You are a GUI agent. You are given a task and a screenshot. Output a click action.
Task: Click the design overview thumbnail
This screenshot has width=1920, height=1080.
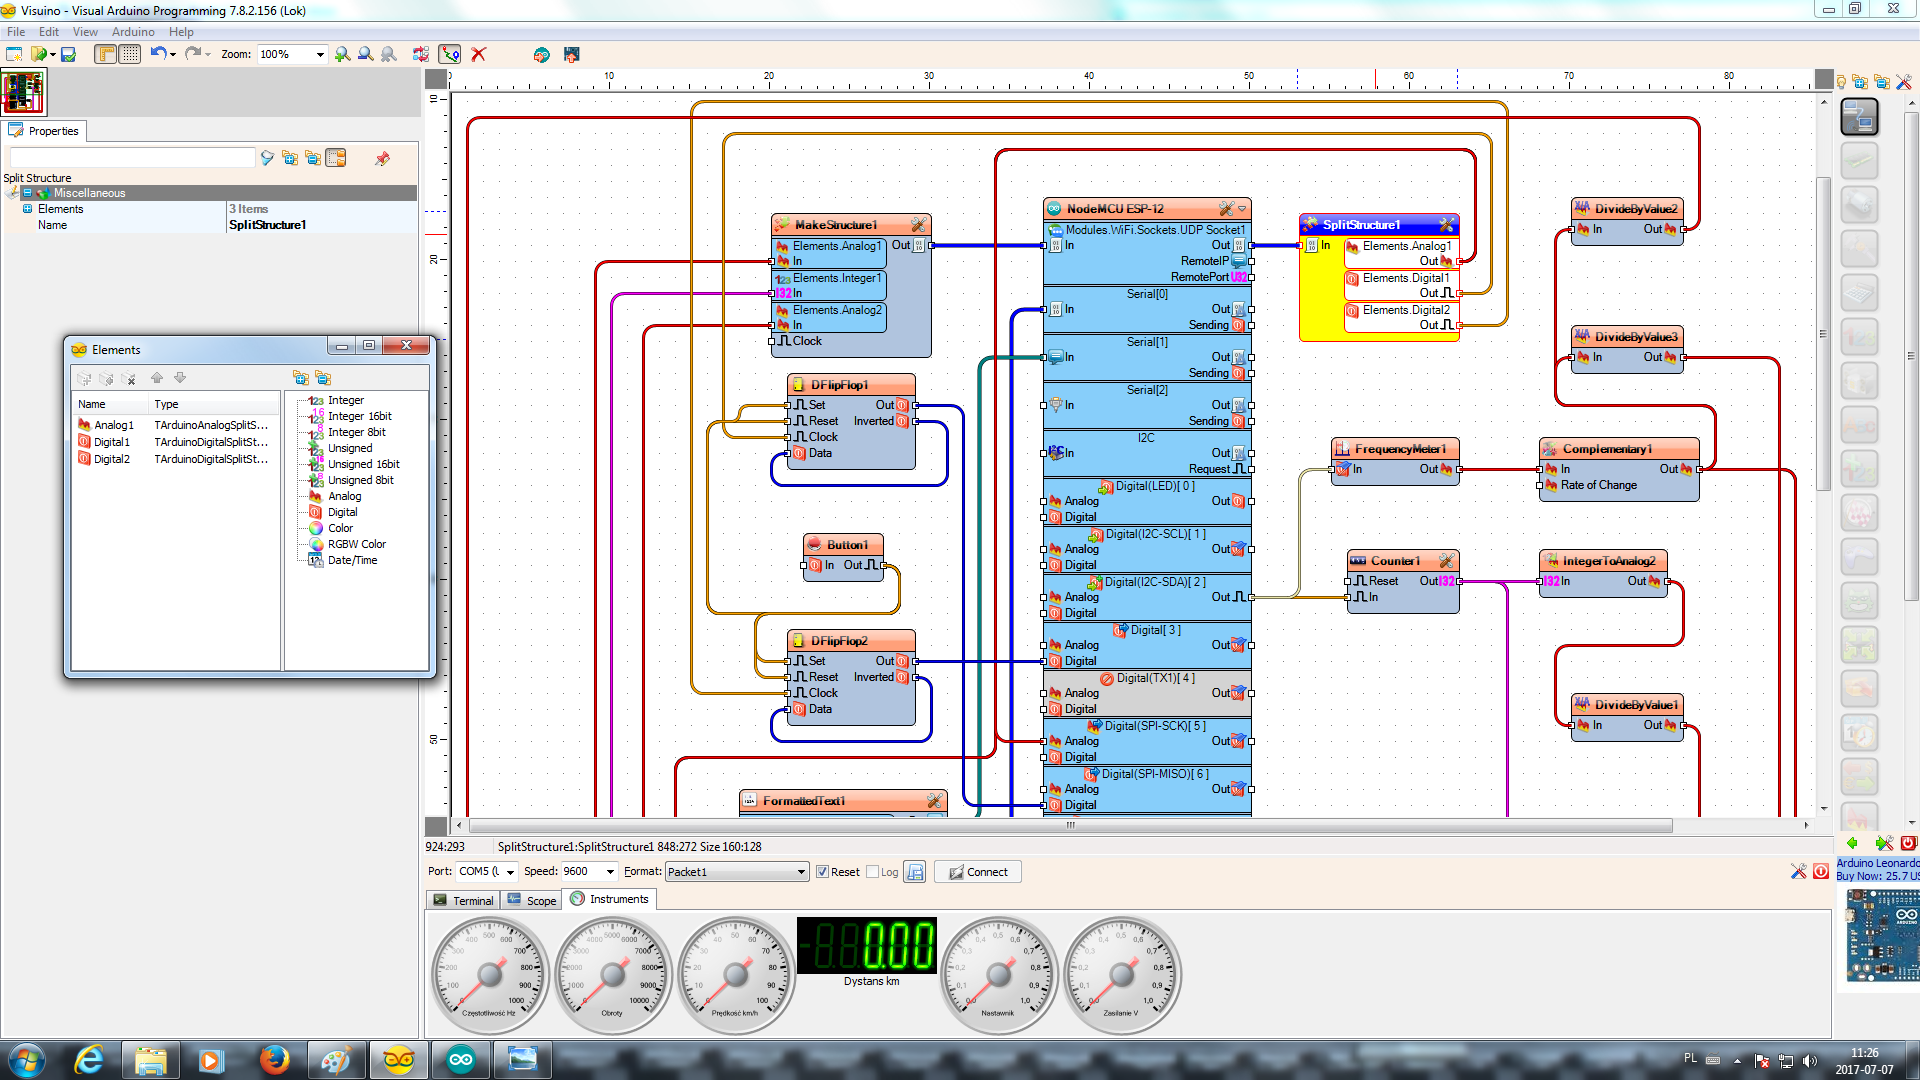tap(23, 92)
